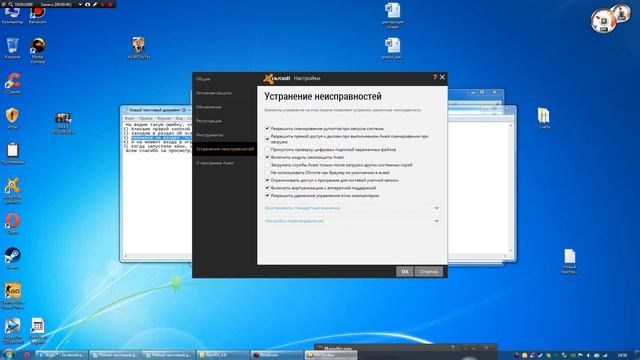This screenshot has width=640, height=360.
Task: Stop recording with the red recorder button
Action: tap(110, 4)
